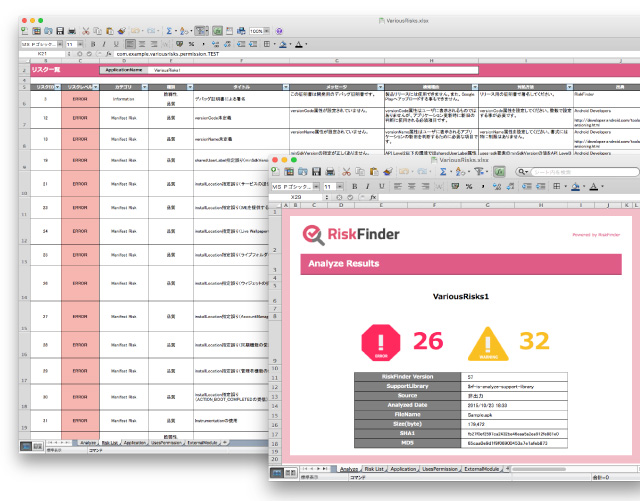Viewport: 640px width, 501px height.
Task: Select Analyze sheet tab in front window
Action: coord(349,469)
